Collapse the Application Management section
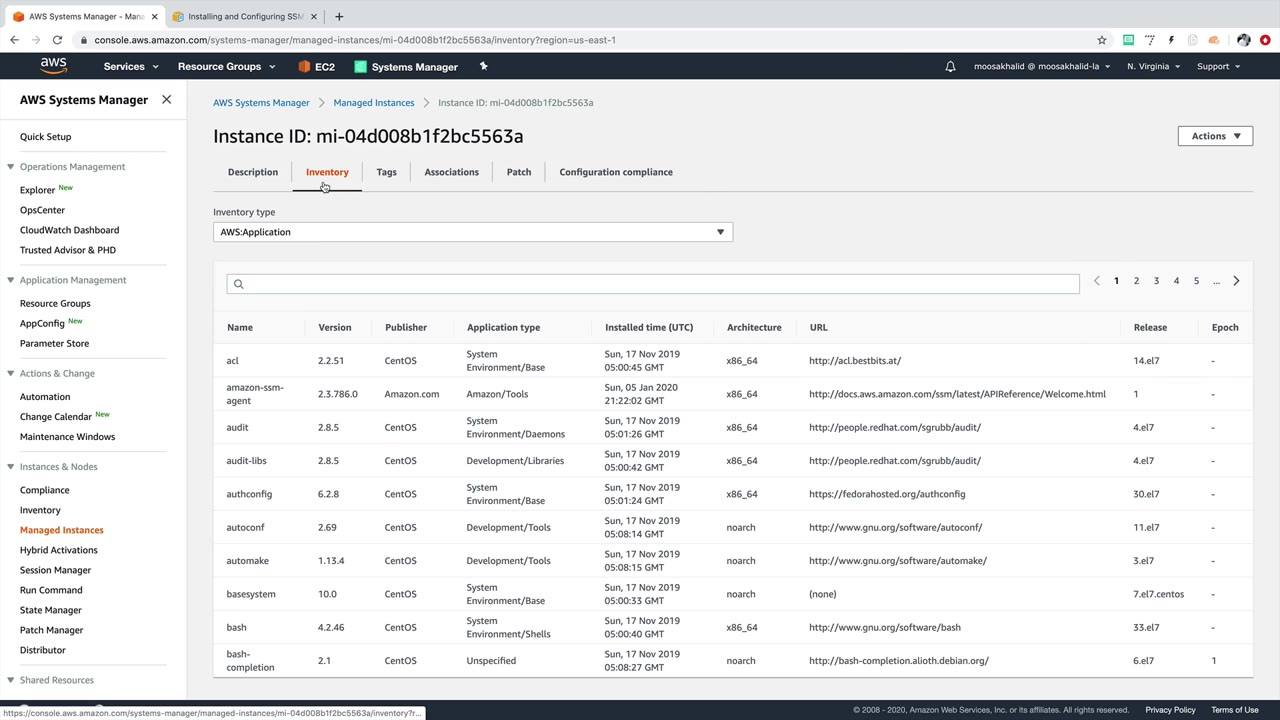This screenshot has width=1280, height=720. point(10,280)
